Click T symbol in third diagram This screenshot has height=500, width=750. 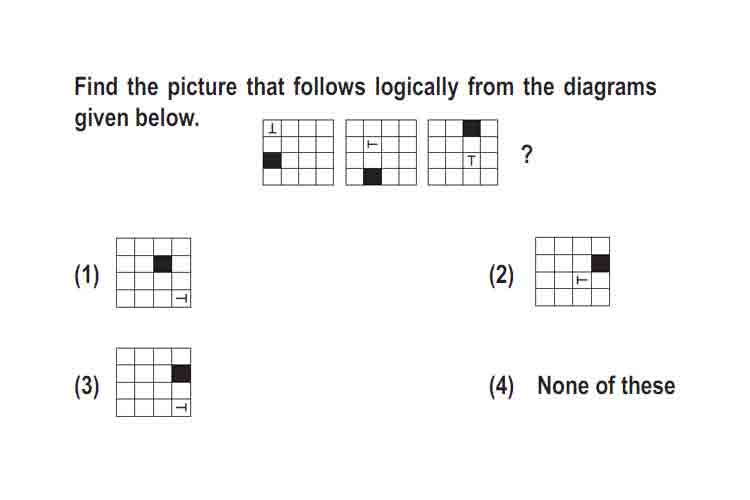(472, 160)
